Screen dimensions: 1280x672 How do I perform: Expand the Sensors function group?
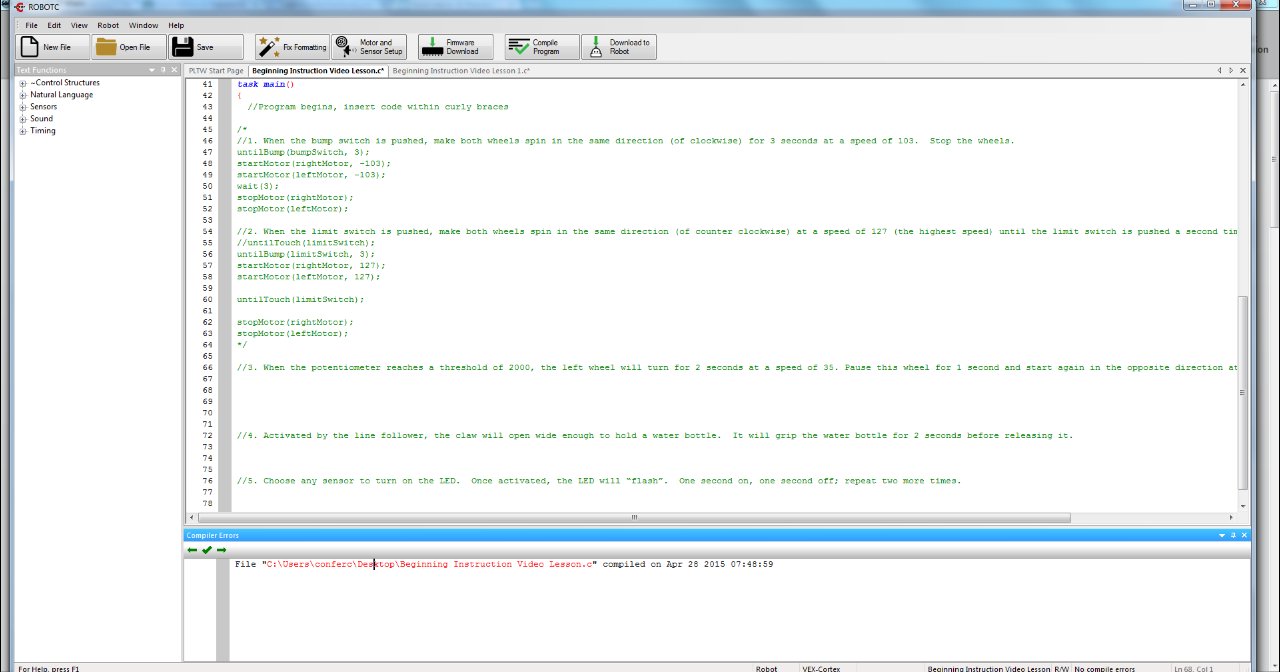22,106
